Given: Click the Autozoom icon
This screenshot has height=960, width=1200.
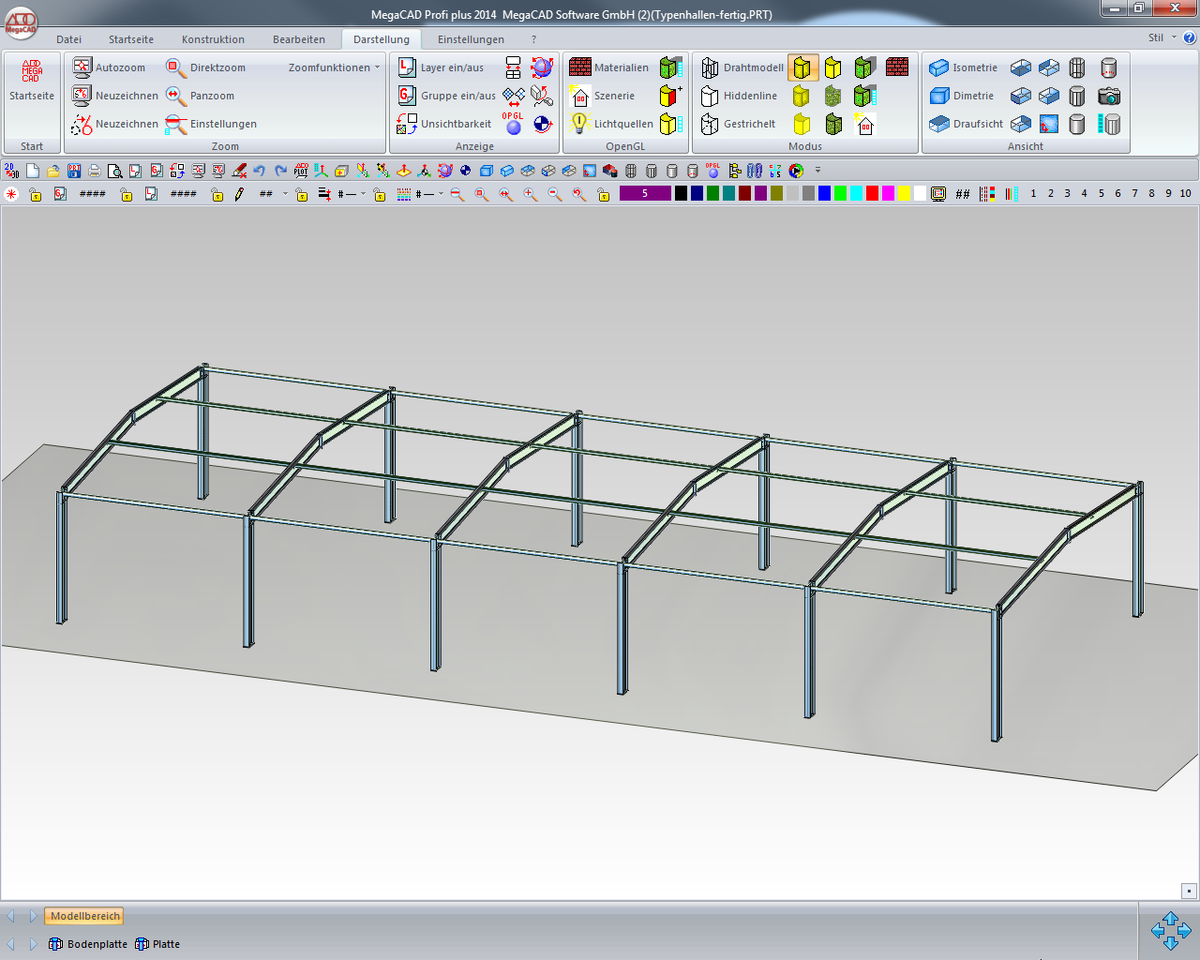Looking at the screenshot, I should coord(82,68).
